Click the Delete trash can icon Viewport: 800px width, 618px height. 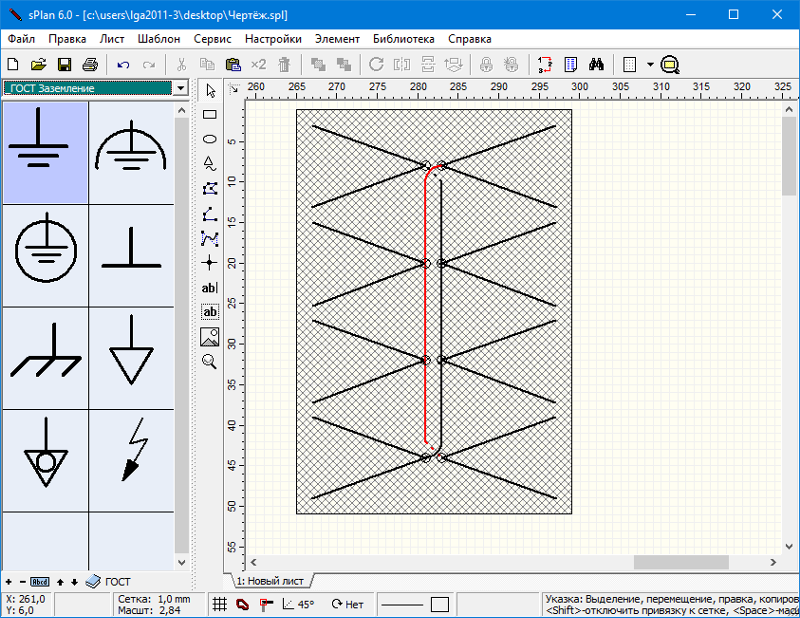[284, 65]
